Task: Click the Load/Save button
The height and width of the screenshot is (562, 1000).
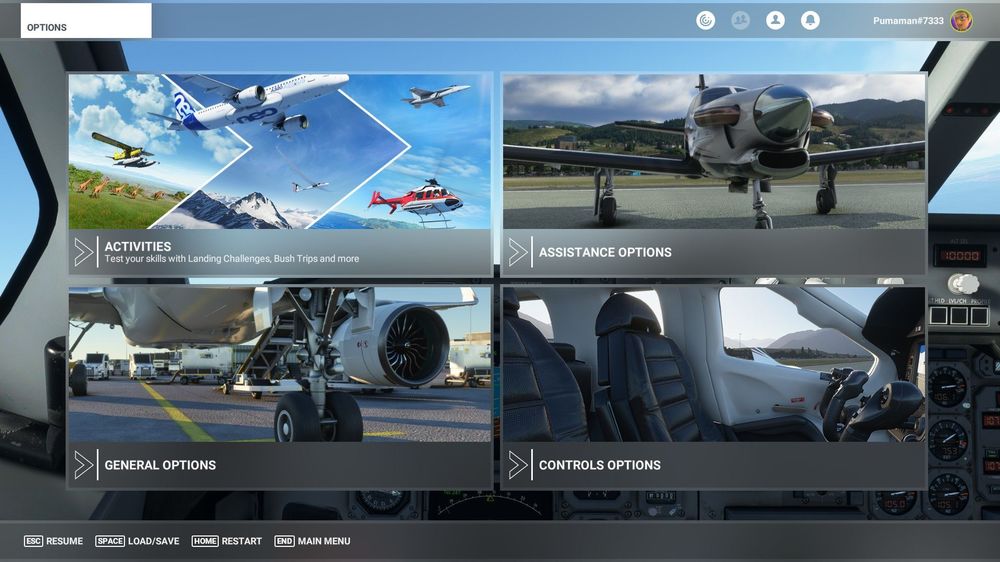Action: tap(138, 541)
